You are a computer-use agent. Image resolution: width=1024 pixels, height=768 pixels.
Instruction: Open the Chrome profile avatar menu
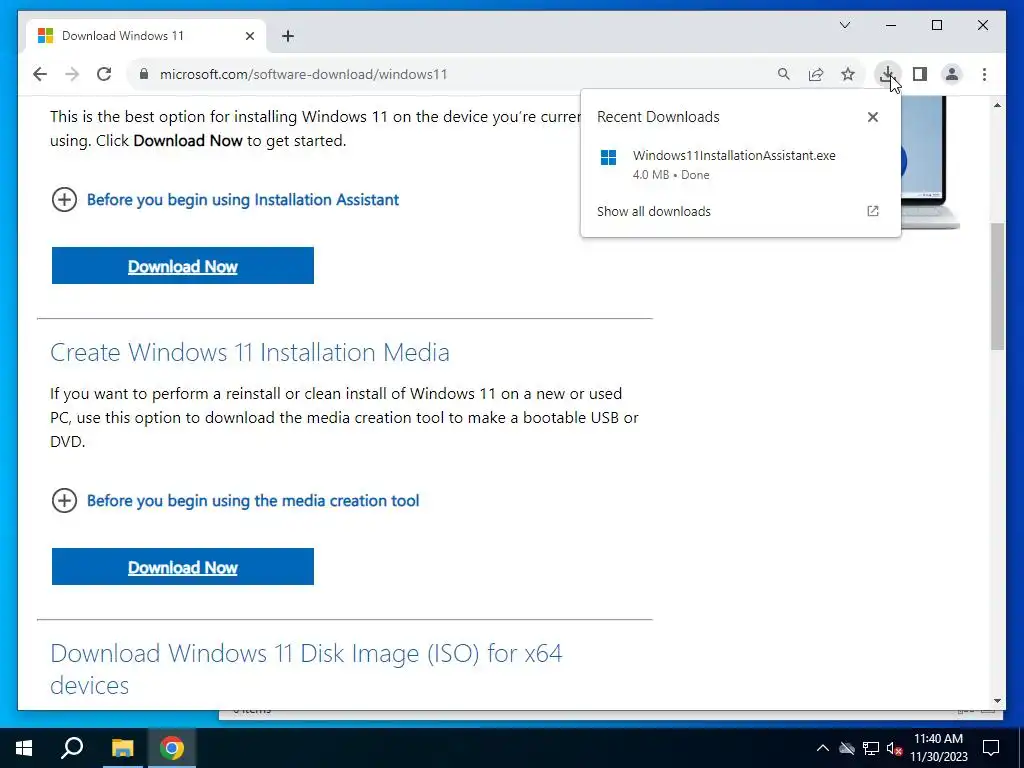tap(952, 74)
